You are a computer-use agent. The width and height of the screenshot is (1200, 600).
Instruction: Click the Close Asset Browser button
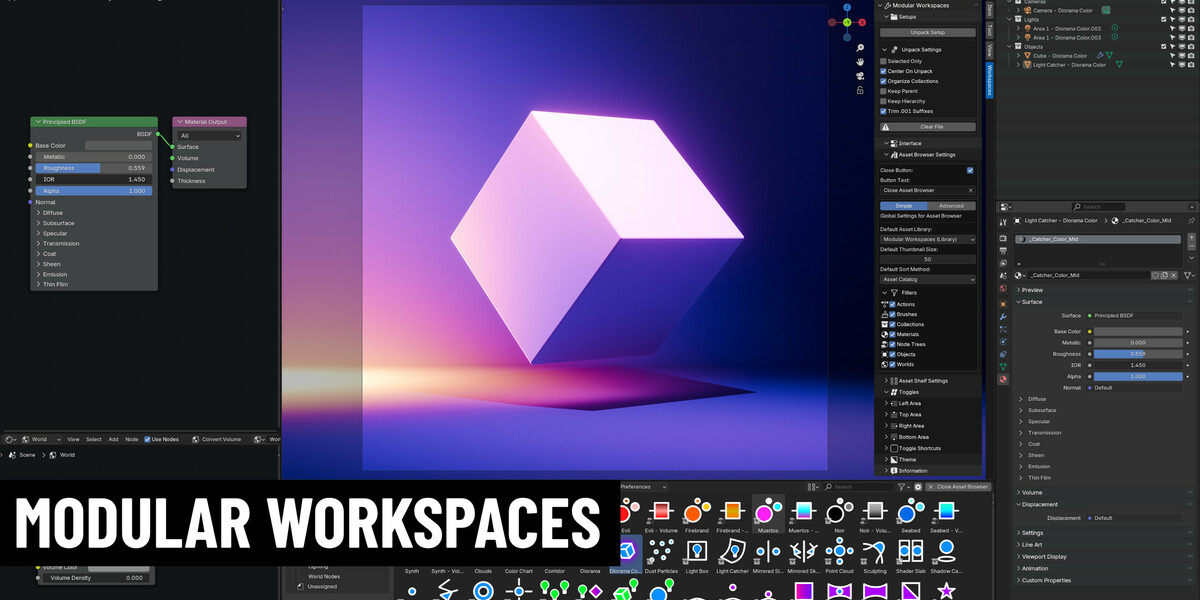959,487
